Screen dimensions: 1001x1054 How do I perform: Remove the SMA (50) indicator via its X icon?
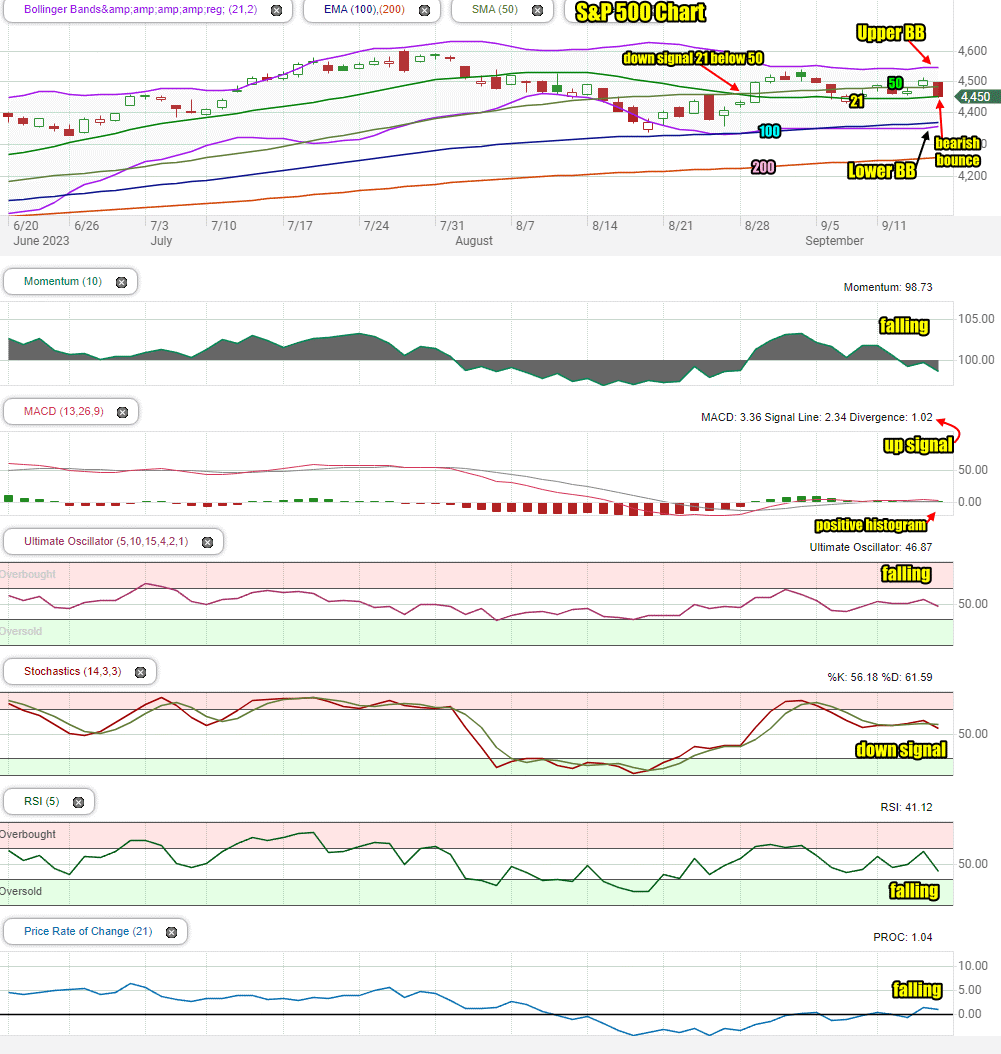(x=537, y=10)
